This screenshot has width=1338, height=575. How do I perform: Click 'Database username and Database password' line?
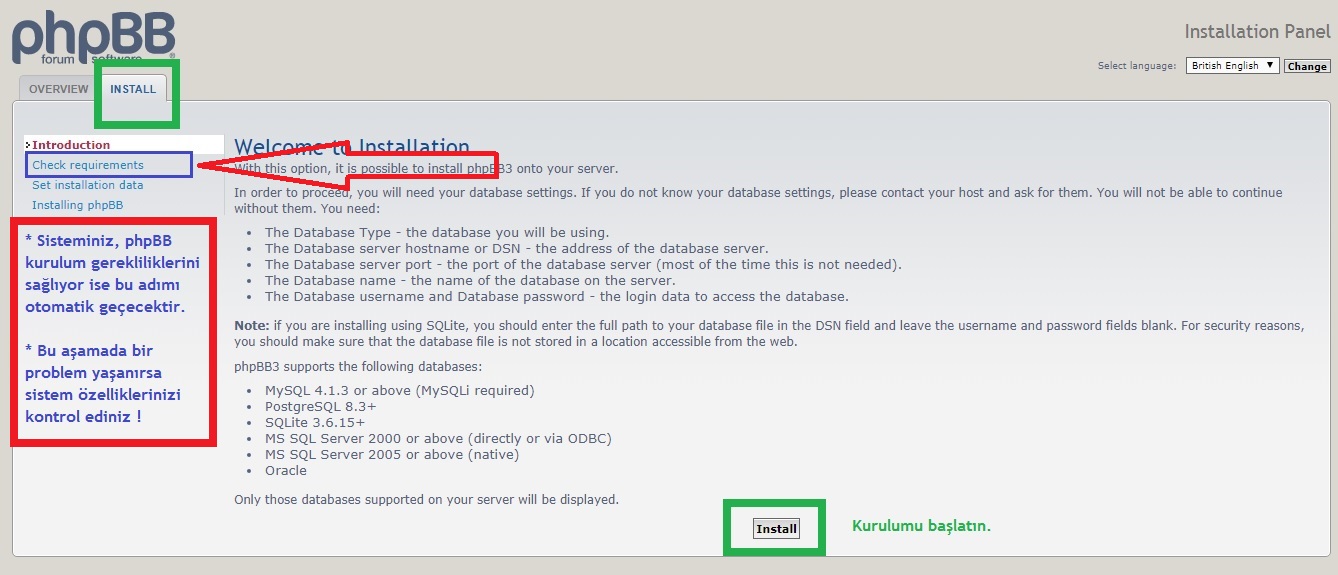[556, 296]
